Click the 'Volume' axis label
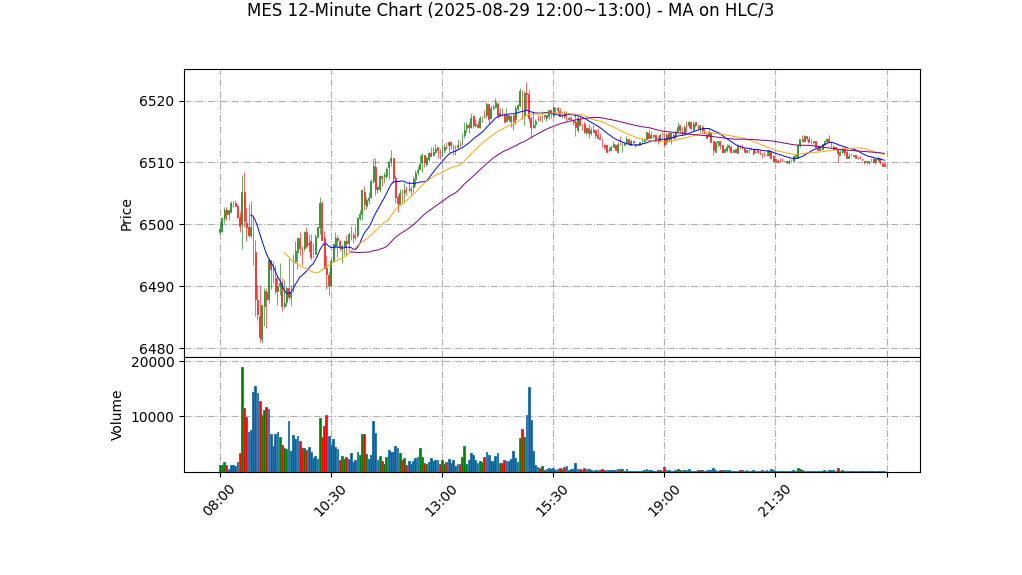 (x=117, y=415)
